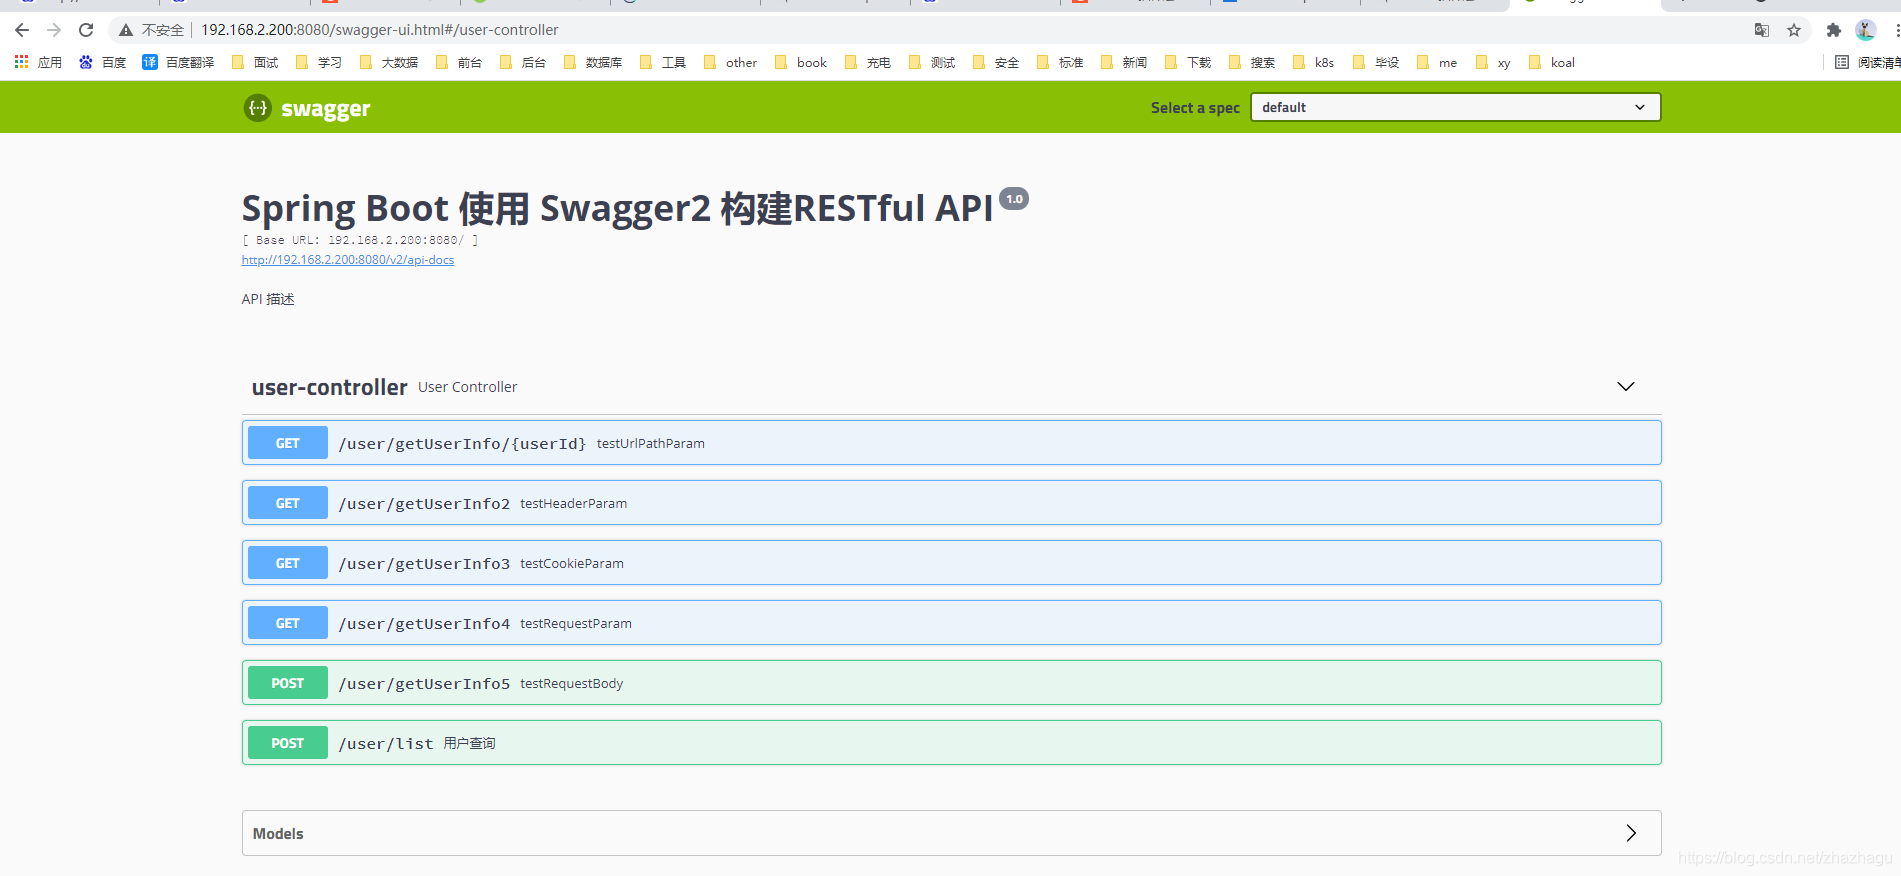1901x876 pixels.
Task: Open the xy bookmark folder
Action: pos(1493,62)
